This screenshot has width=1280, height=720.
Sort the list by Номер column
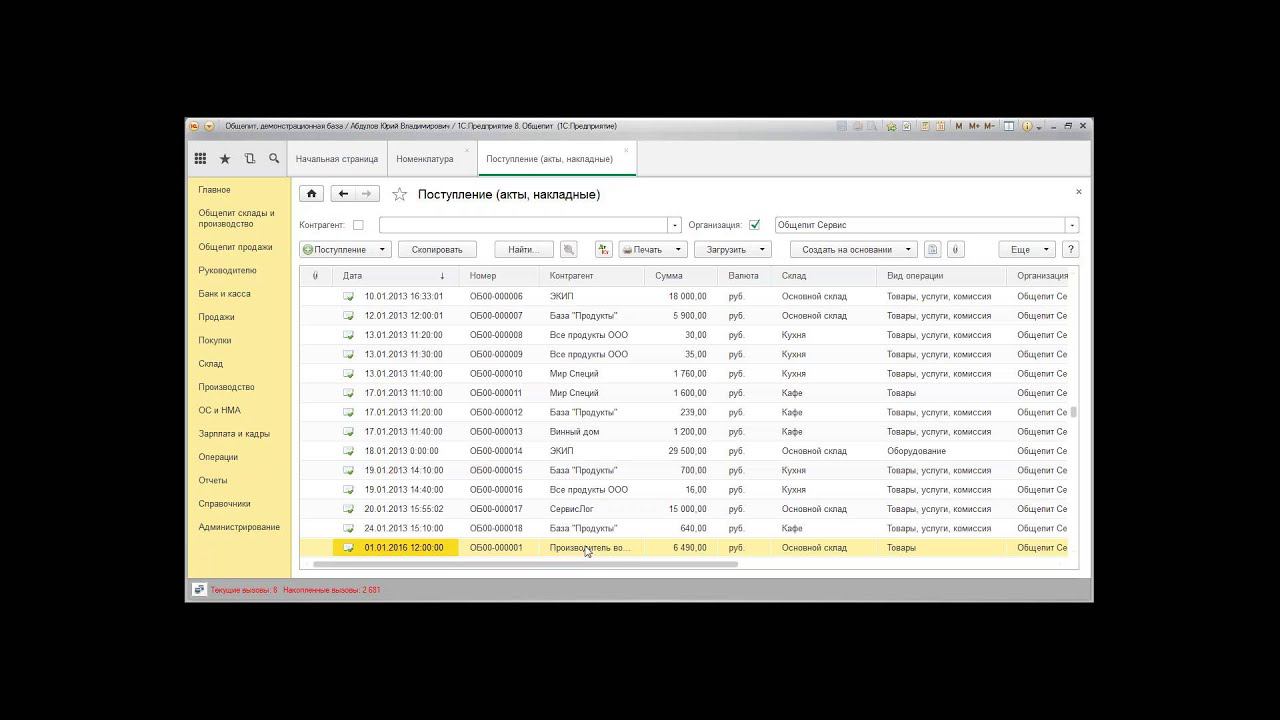pyautogui.click(x=498, y=276)
